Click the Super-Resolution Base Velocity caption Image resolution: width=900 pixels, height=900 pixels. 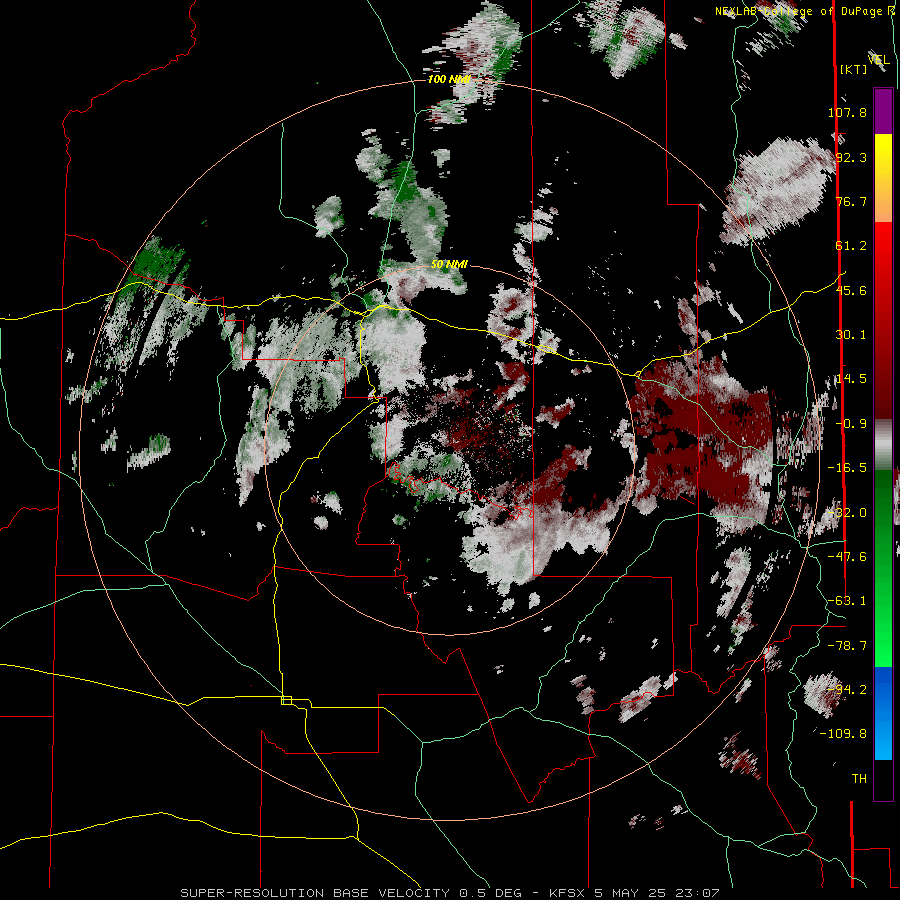point(449,893)
